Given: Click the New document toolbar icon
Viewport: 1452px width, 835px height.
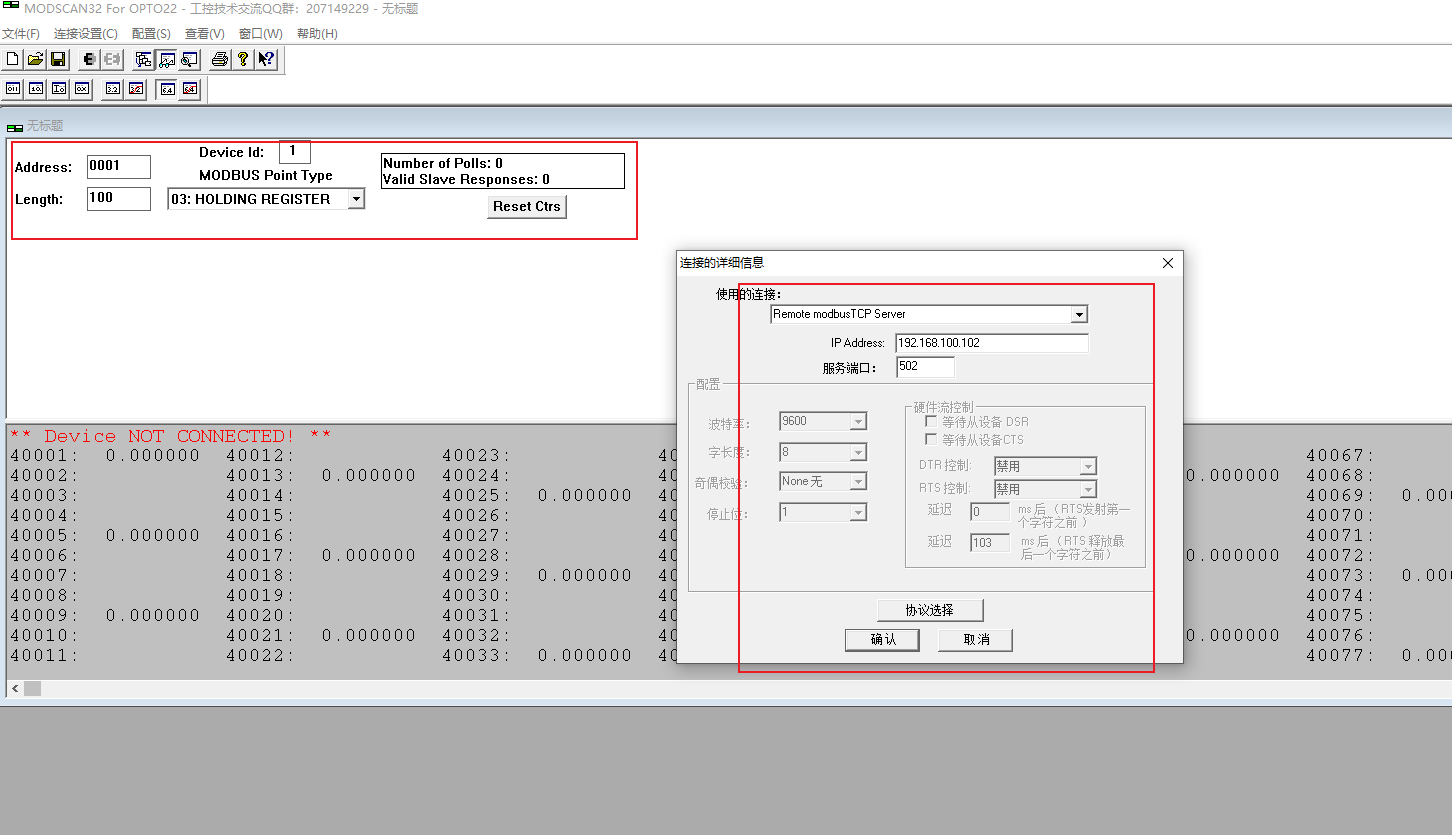Looking at the screenshot, I should pyautogui.click(x=12, y=60).
